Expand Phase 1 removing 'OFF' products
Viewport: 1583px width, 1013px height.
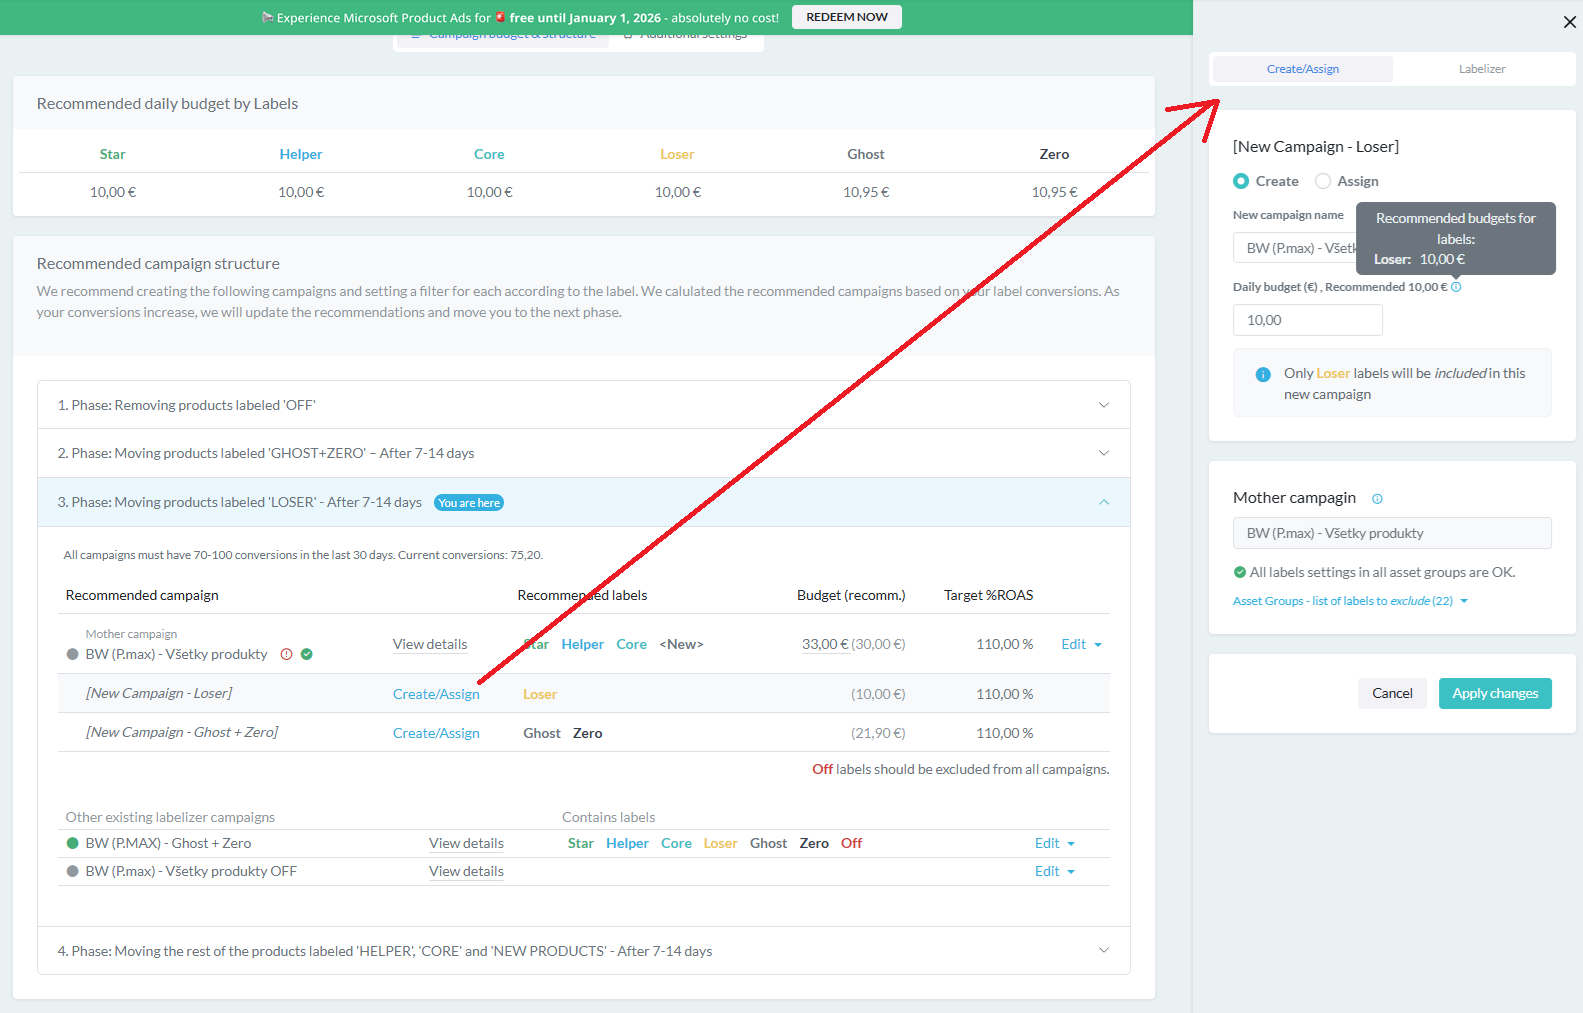1103,405
